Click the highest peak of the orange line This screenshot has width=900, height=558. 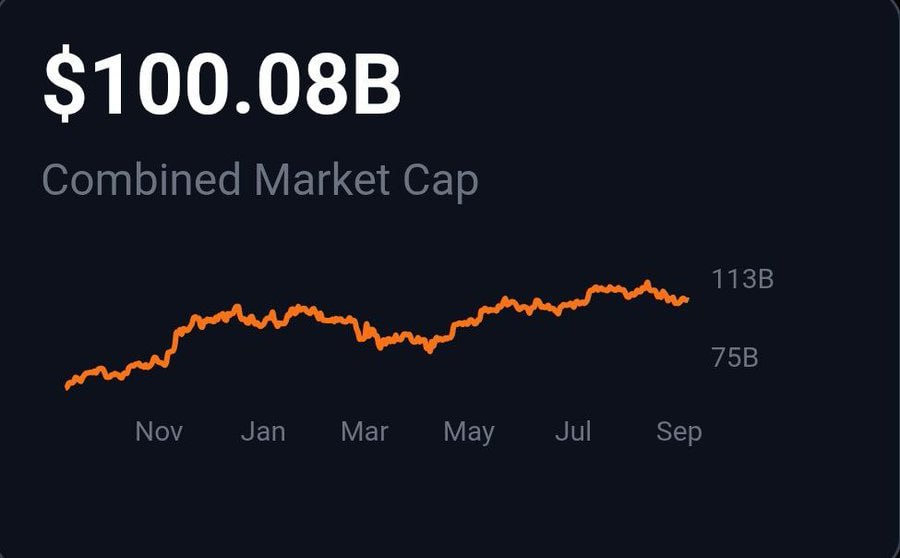click(x=647, y=283)
